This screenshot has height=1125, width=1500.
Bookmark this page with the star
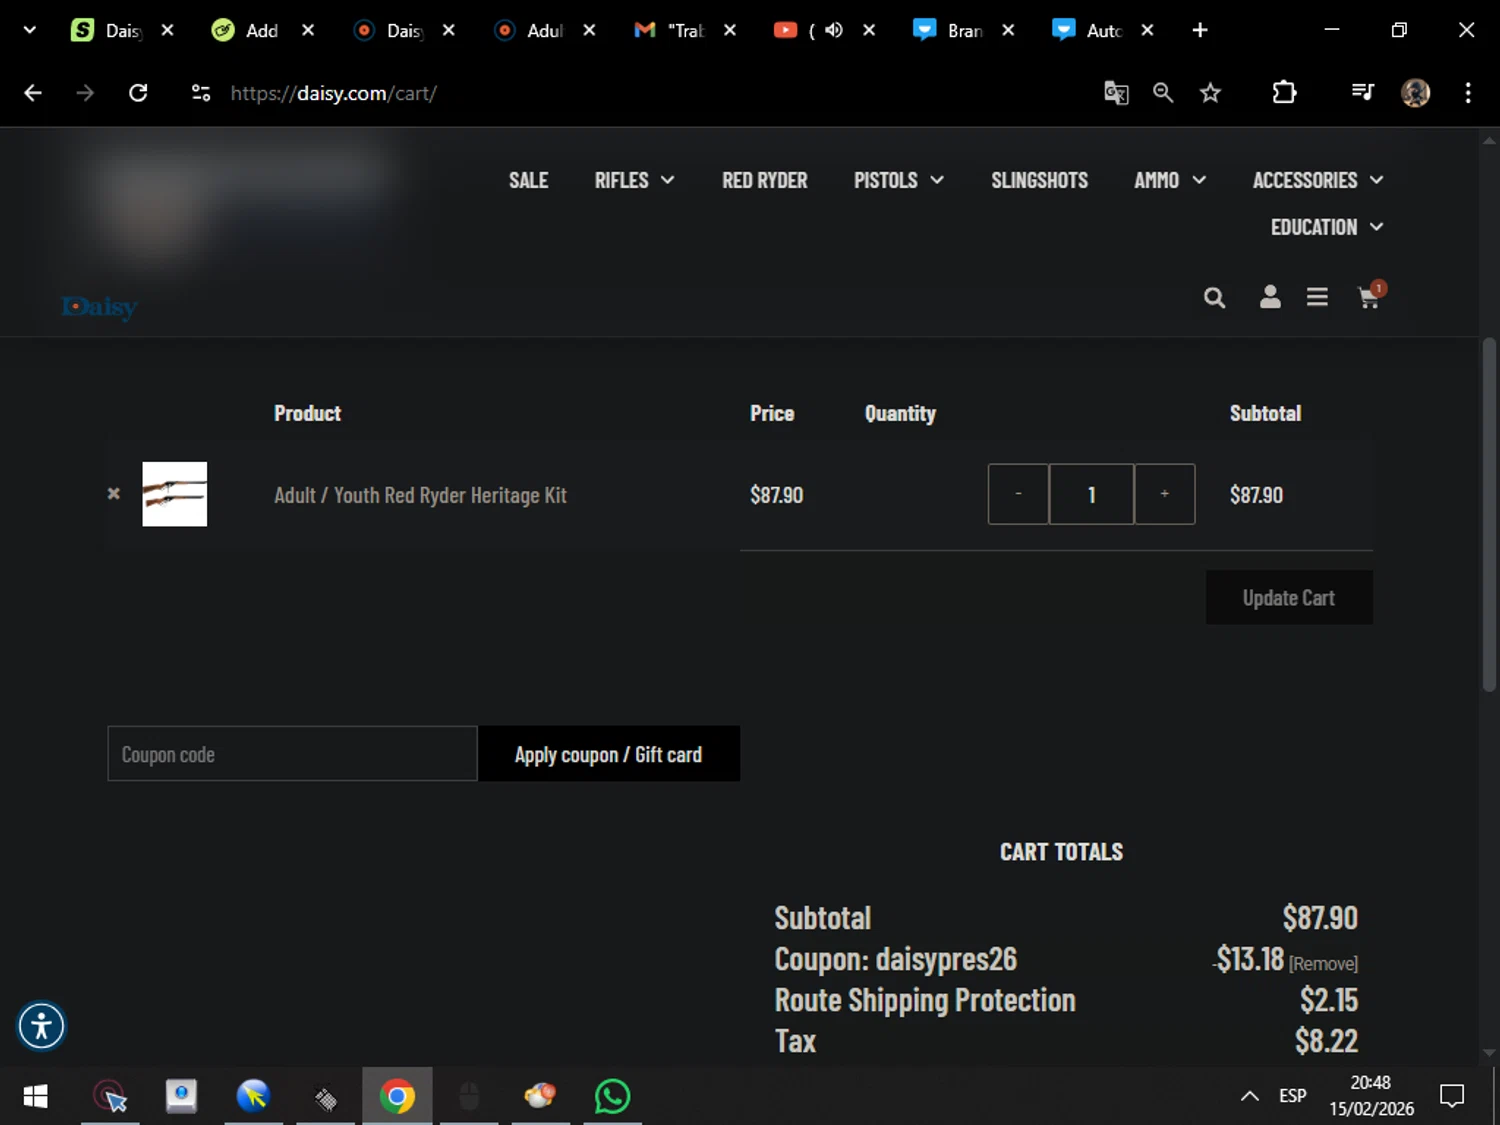coord(1211,93)
